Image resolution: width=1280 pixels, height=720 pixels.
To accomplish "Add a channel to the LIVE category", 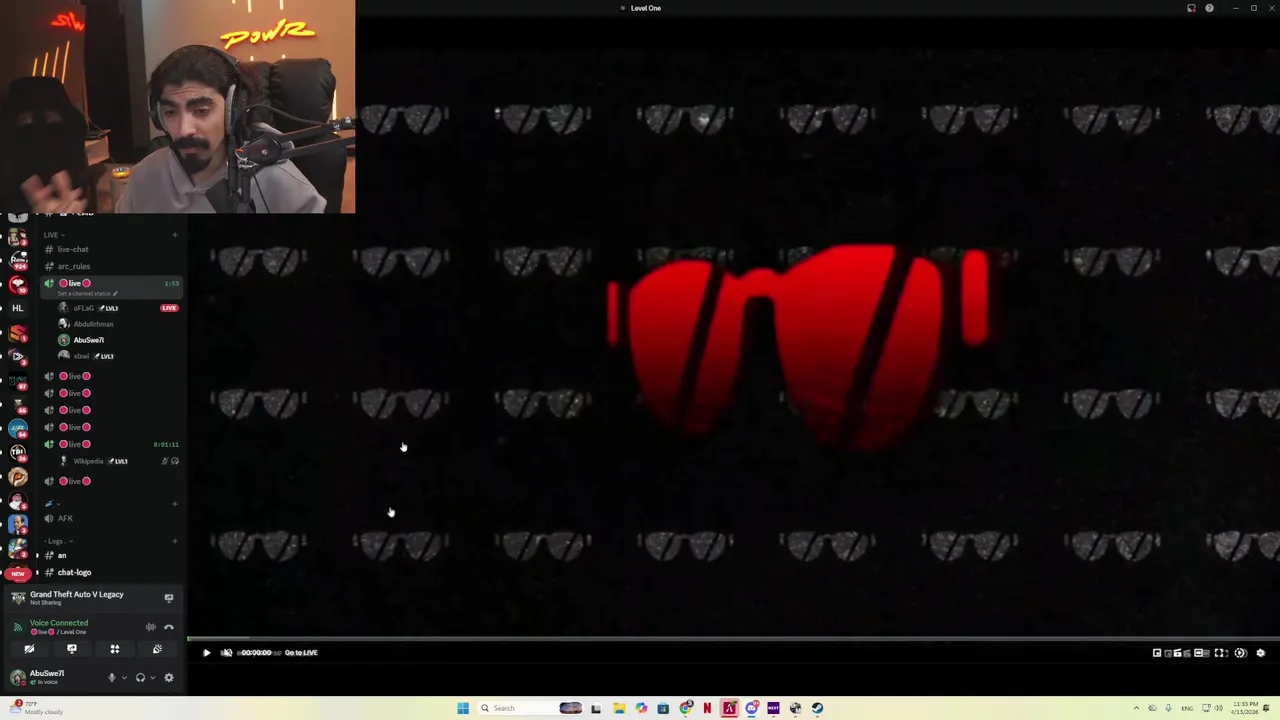I will pyautogui.click(x=175, y=235).
